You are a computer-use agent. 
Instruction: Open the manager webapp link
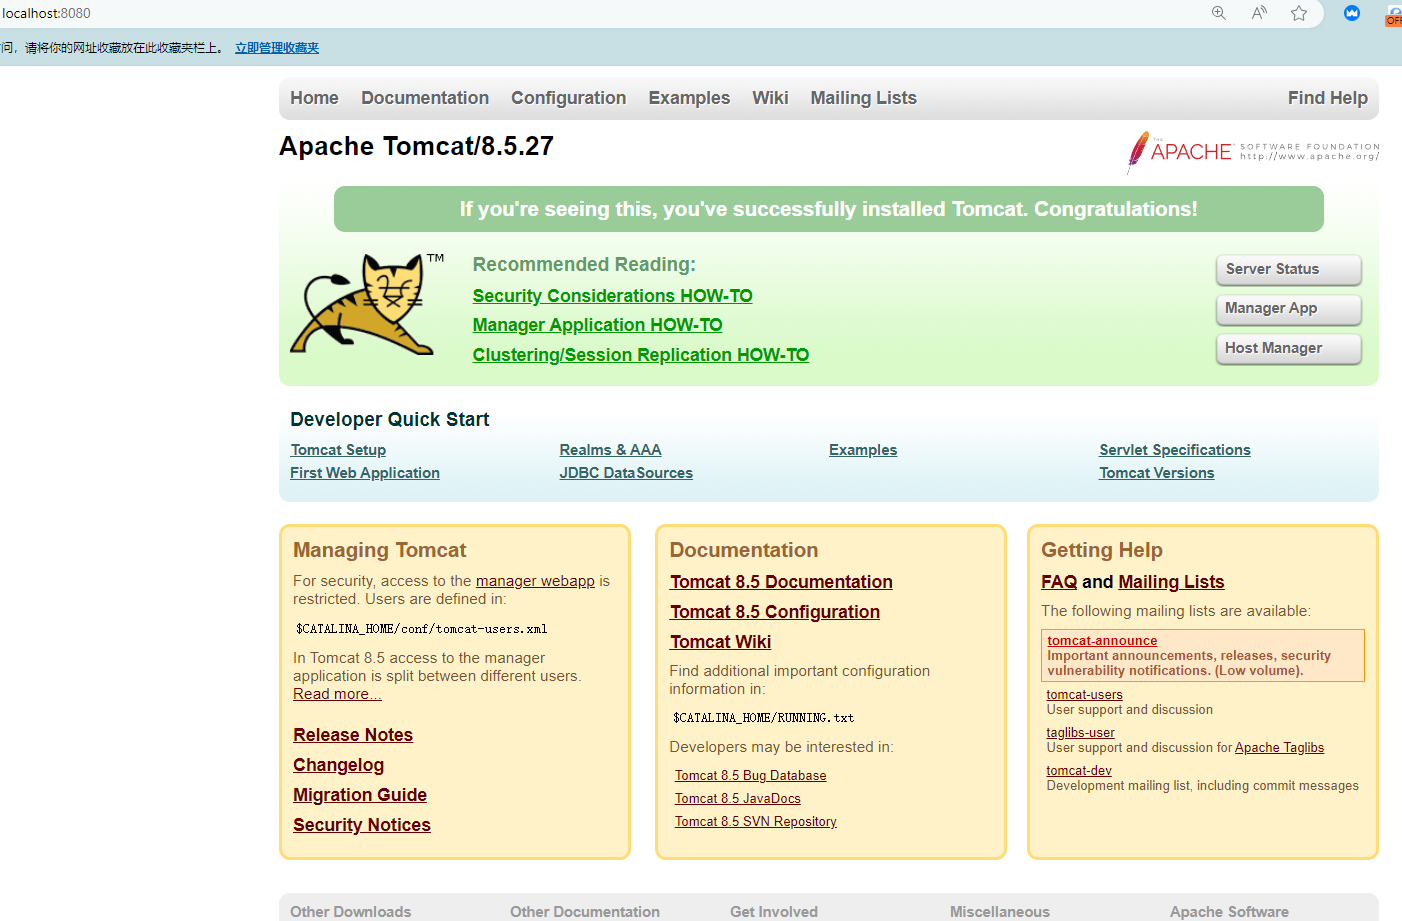[x=535, y=581]
